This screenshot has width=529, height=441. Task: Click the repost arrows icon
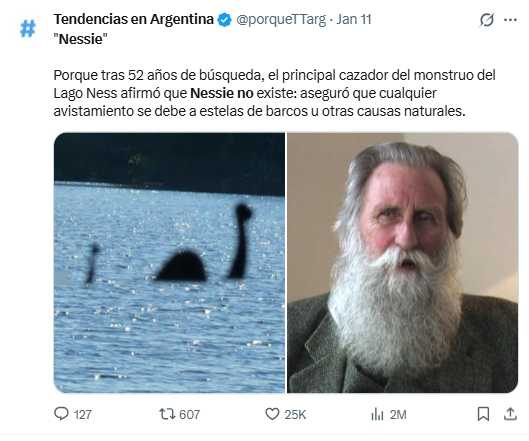point(167,414)
